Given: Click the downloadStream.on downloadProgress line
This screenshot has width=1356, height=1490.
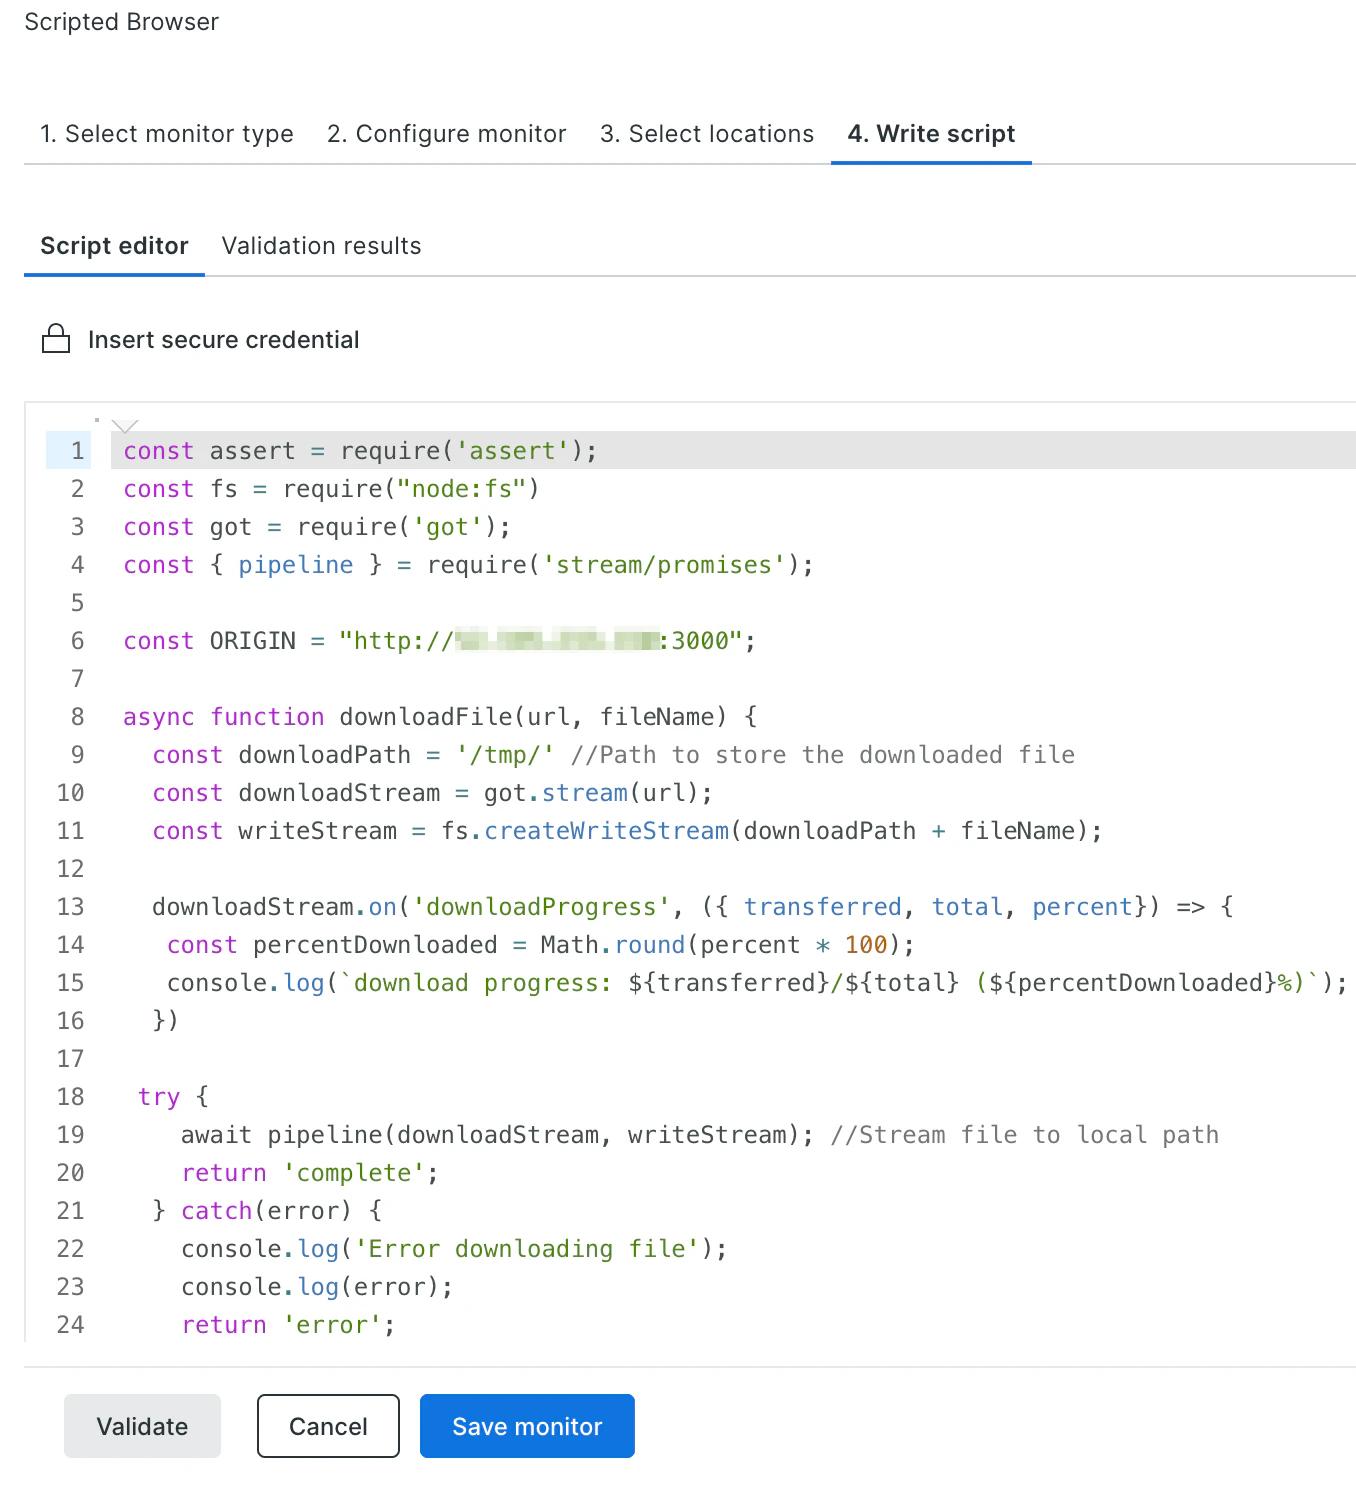Looking at the screenshot, I should click(693, 907).
